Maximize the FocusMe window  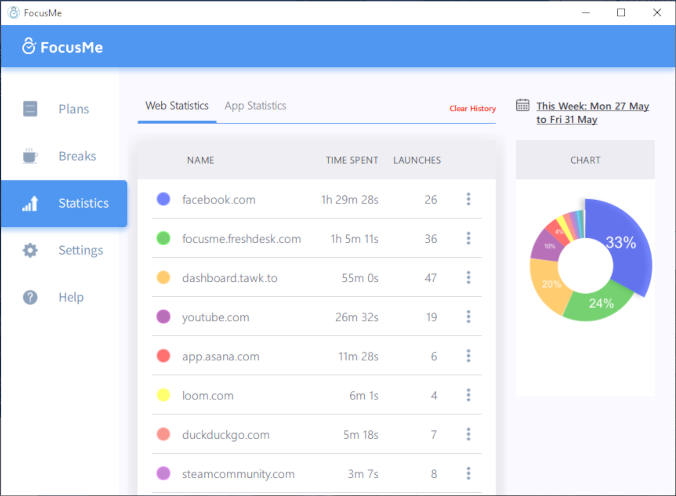coord(621,13)
